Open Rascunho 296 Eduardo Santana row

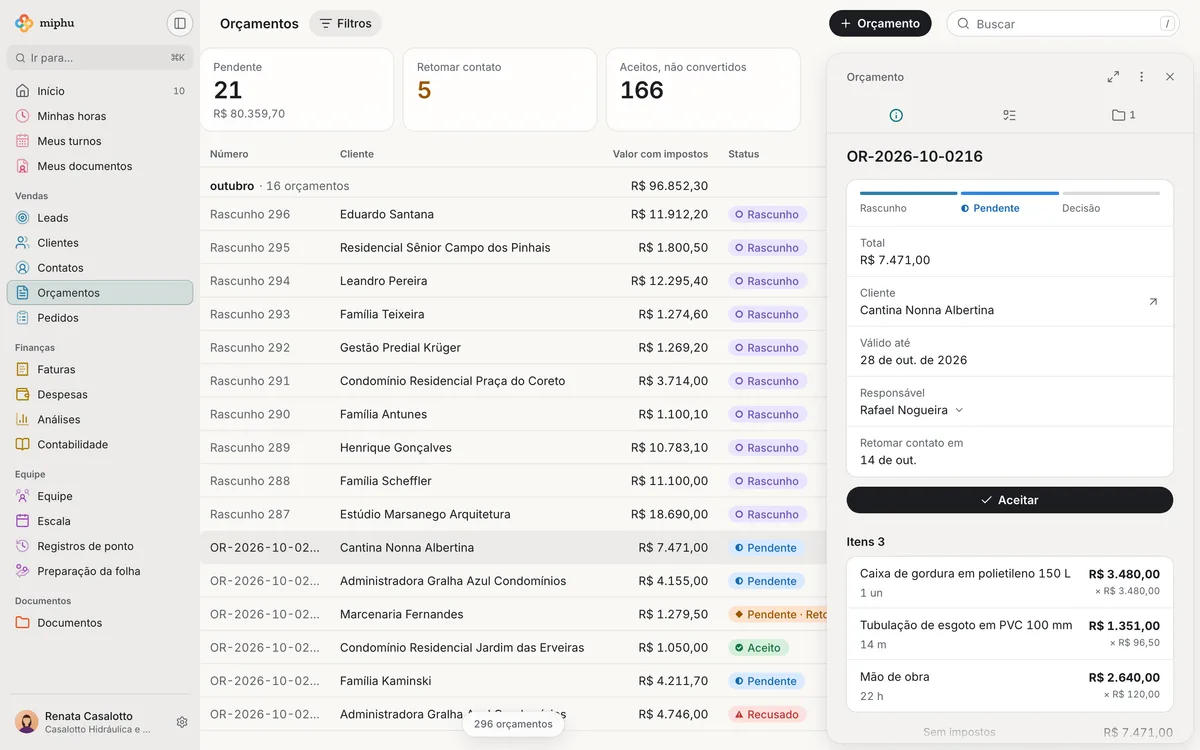point(513,214)
